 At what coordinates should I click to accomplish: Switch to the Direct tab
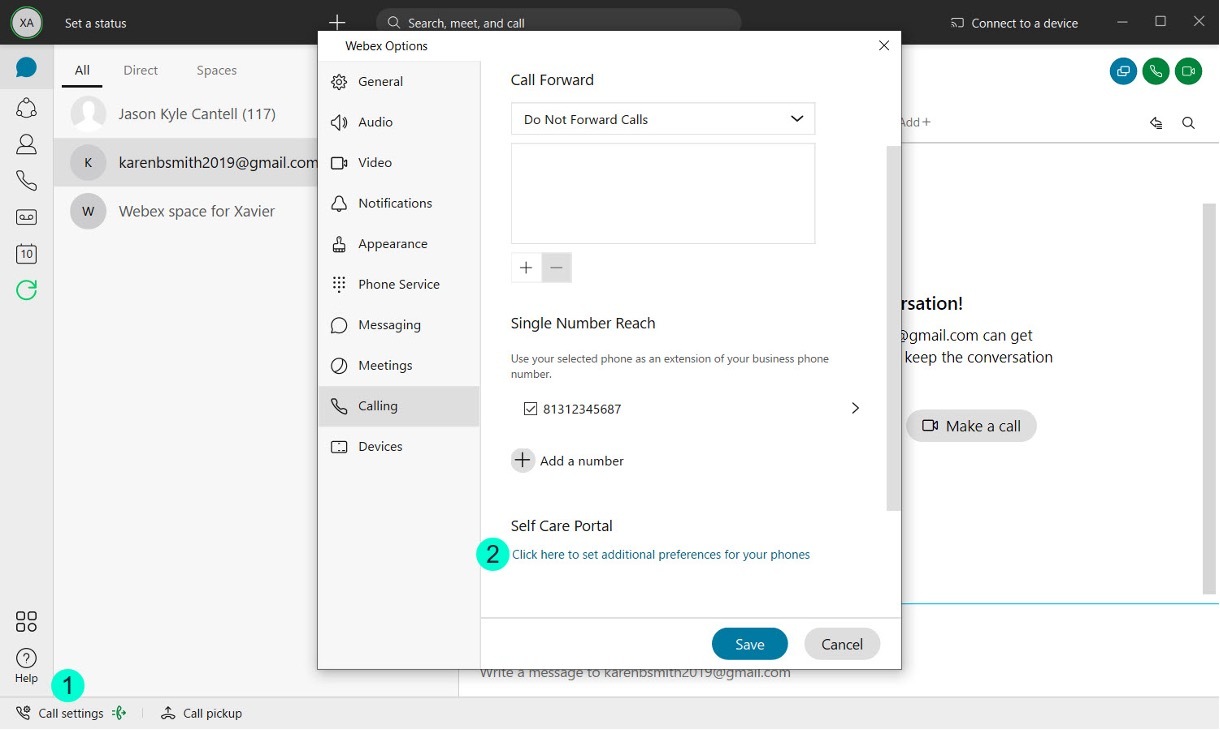tap(141, 70)
